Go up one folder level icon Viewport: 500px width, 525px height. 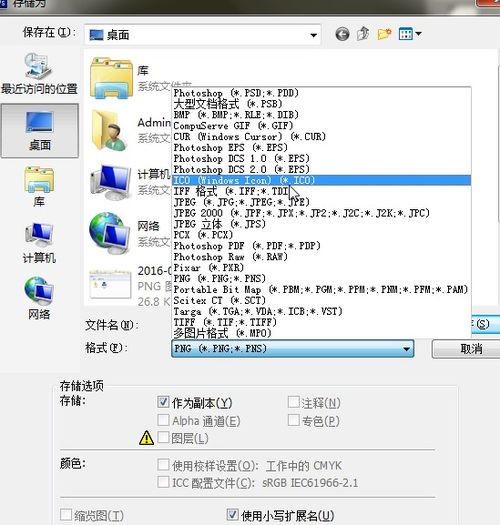[363, 34]
